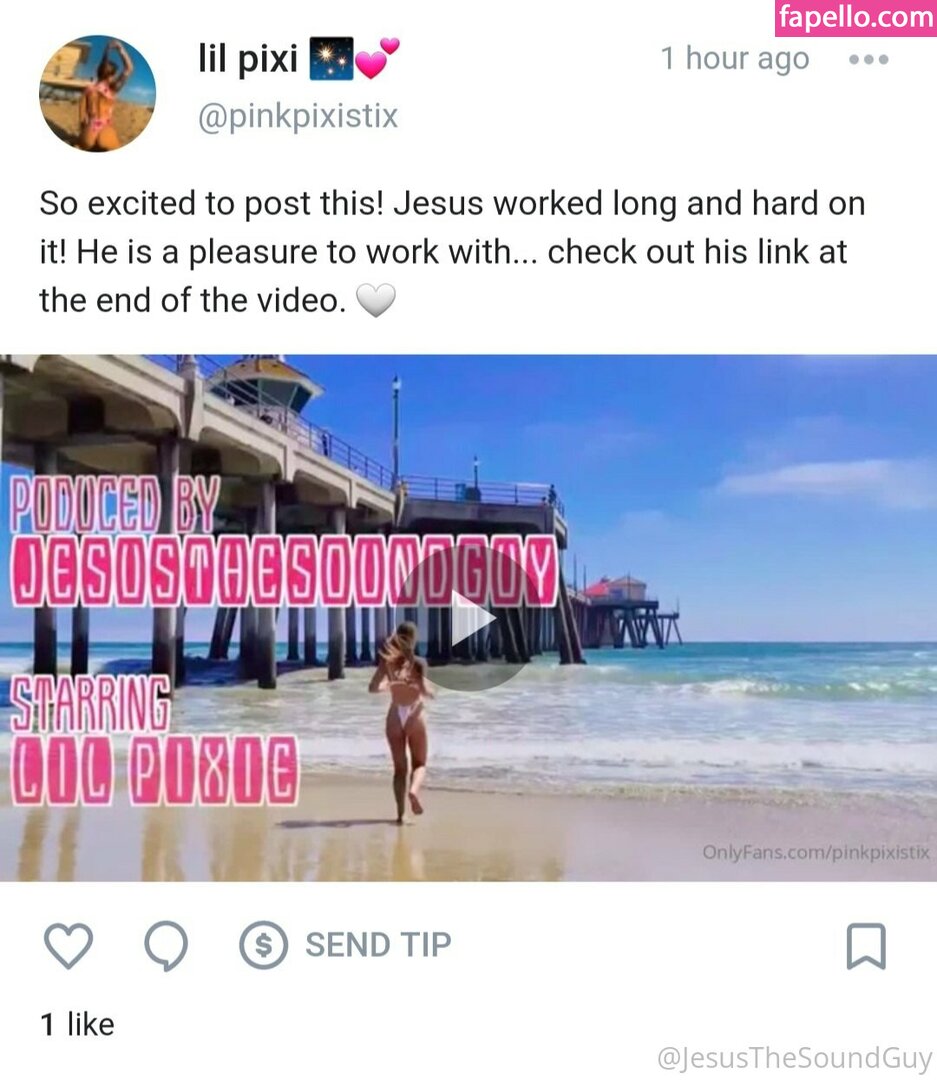
Task: Click the OnlyFans.com/pinkpixistix video watermark
Action: click(x=816, y=852)
